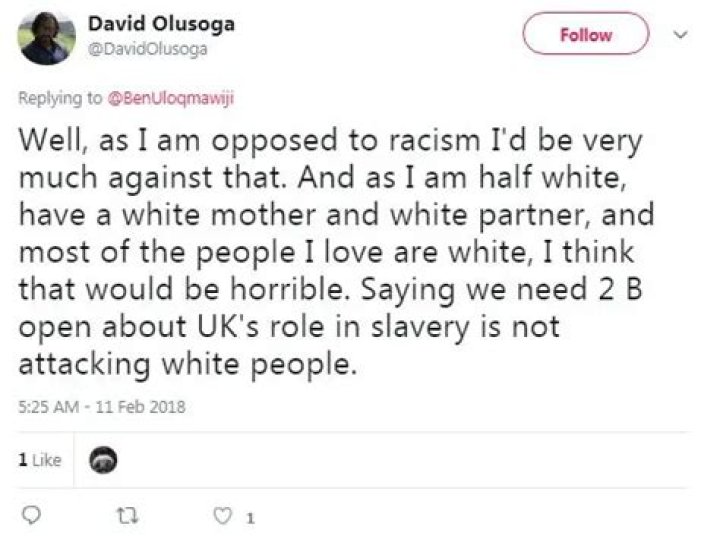
Task: Open David Olusoga's profile avatar
Action: (46, 38)
